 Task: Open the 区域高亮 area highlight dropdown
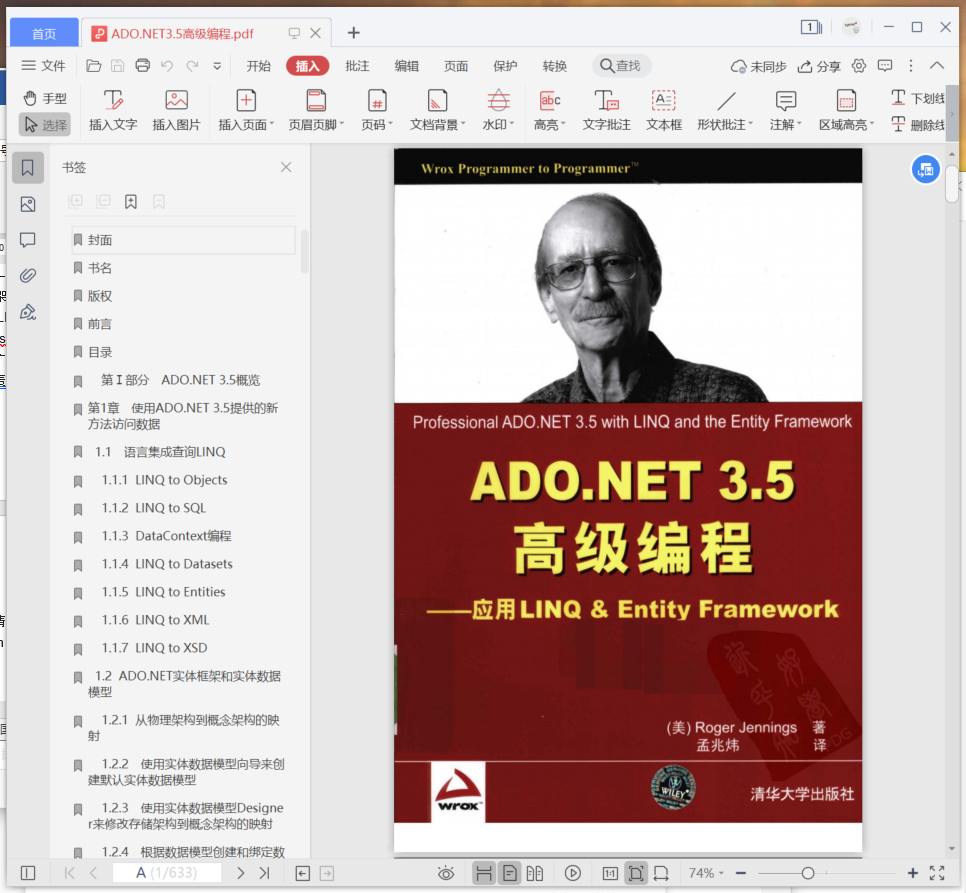tap(846, 111)
